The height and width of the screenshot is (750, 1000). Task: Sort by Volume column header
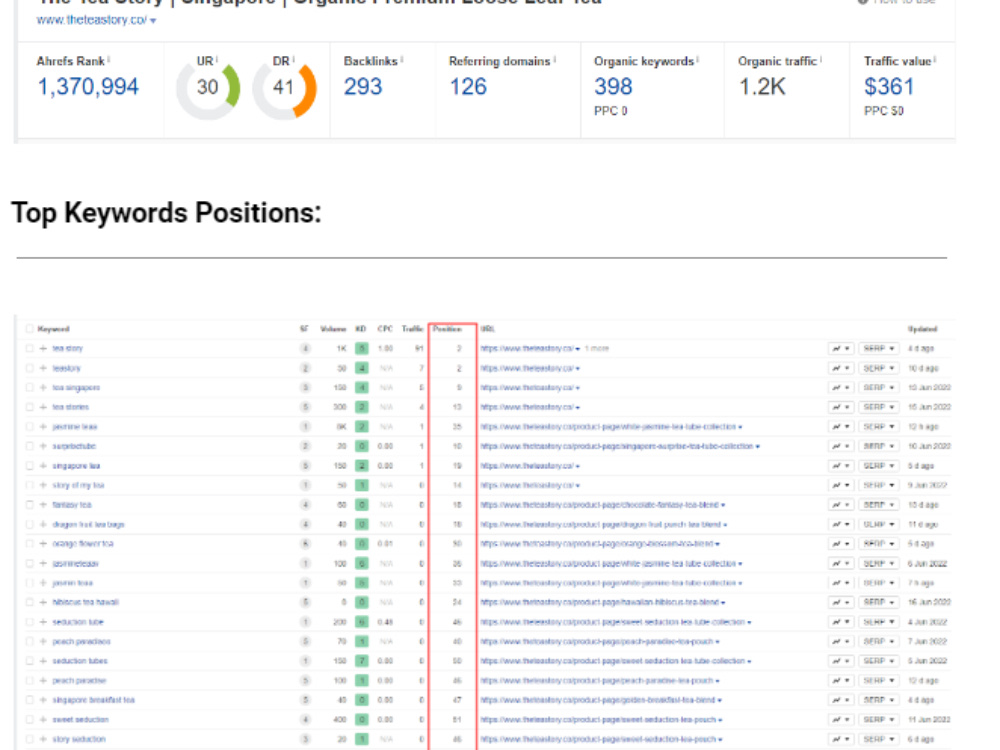tap(333, 329)
